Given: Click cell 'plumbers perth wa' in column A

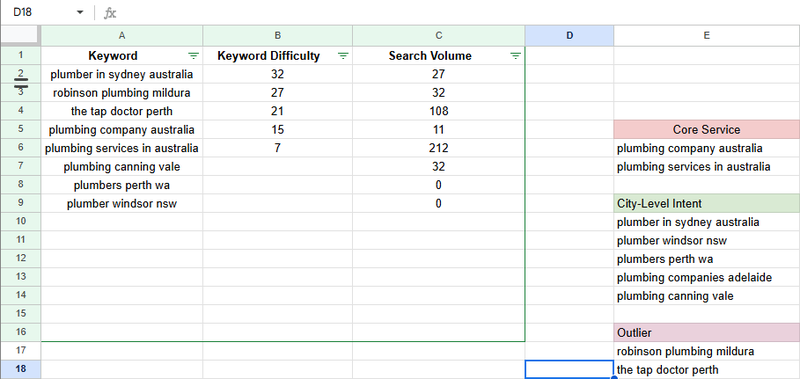Looking at the screenshot, I should pos(122,185).
